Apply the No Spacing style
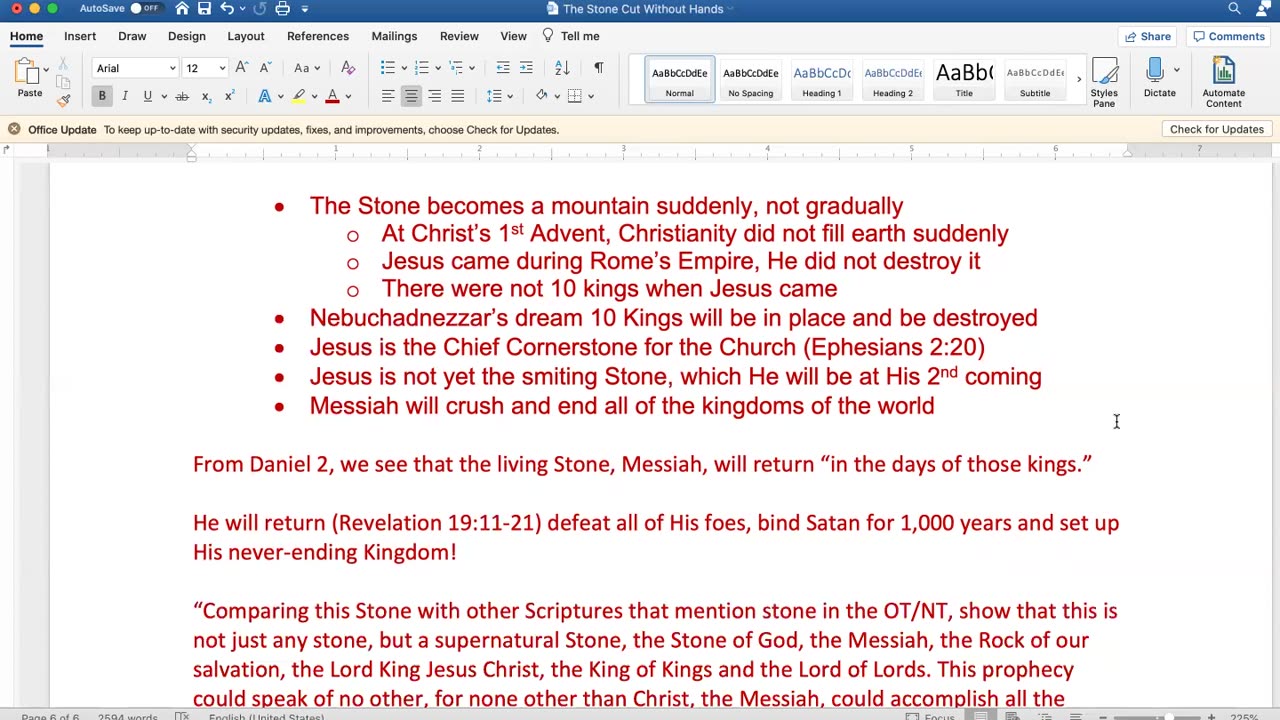This screenshot has height=720, width=1280. click(x=751, y=79)
